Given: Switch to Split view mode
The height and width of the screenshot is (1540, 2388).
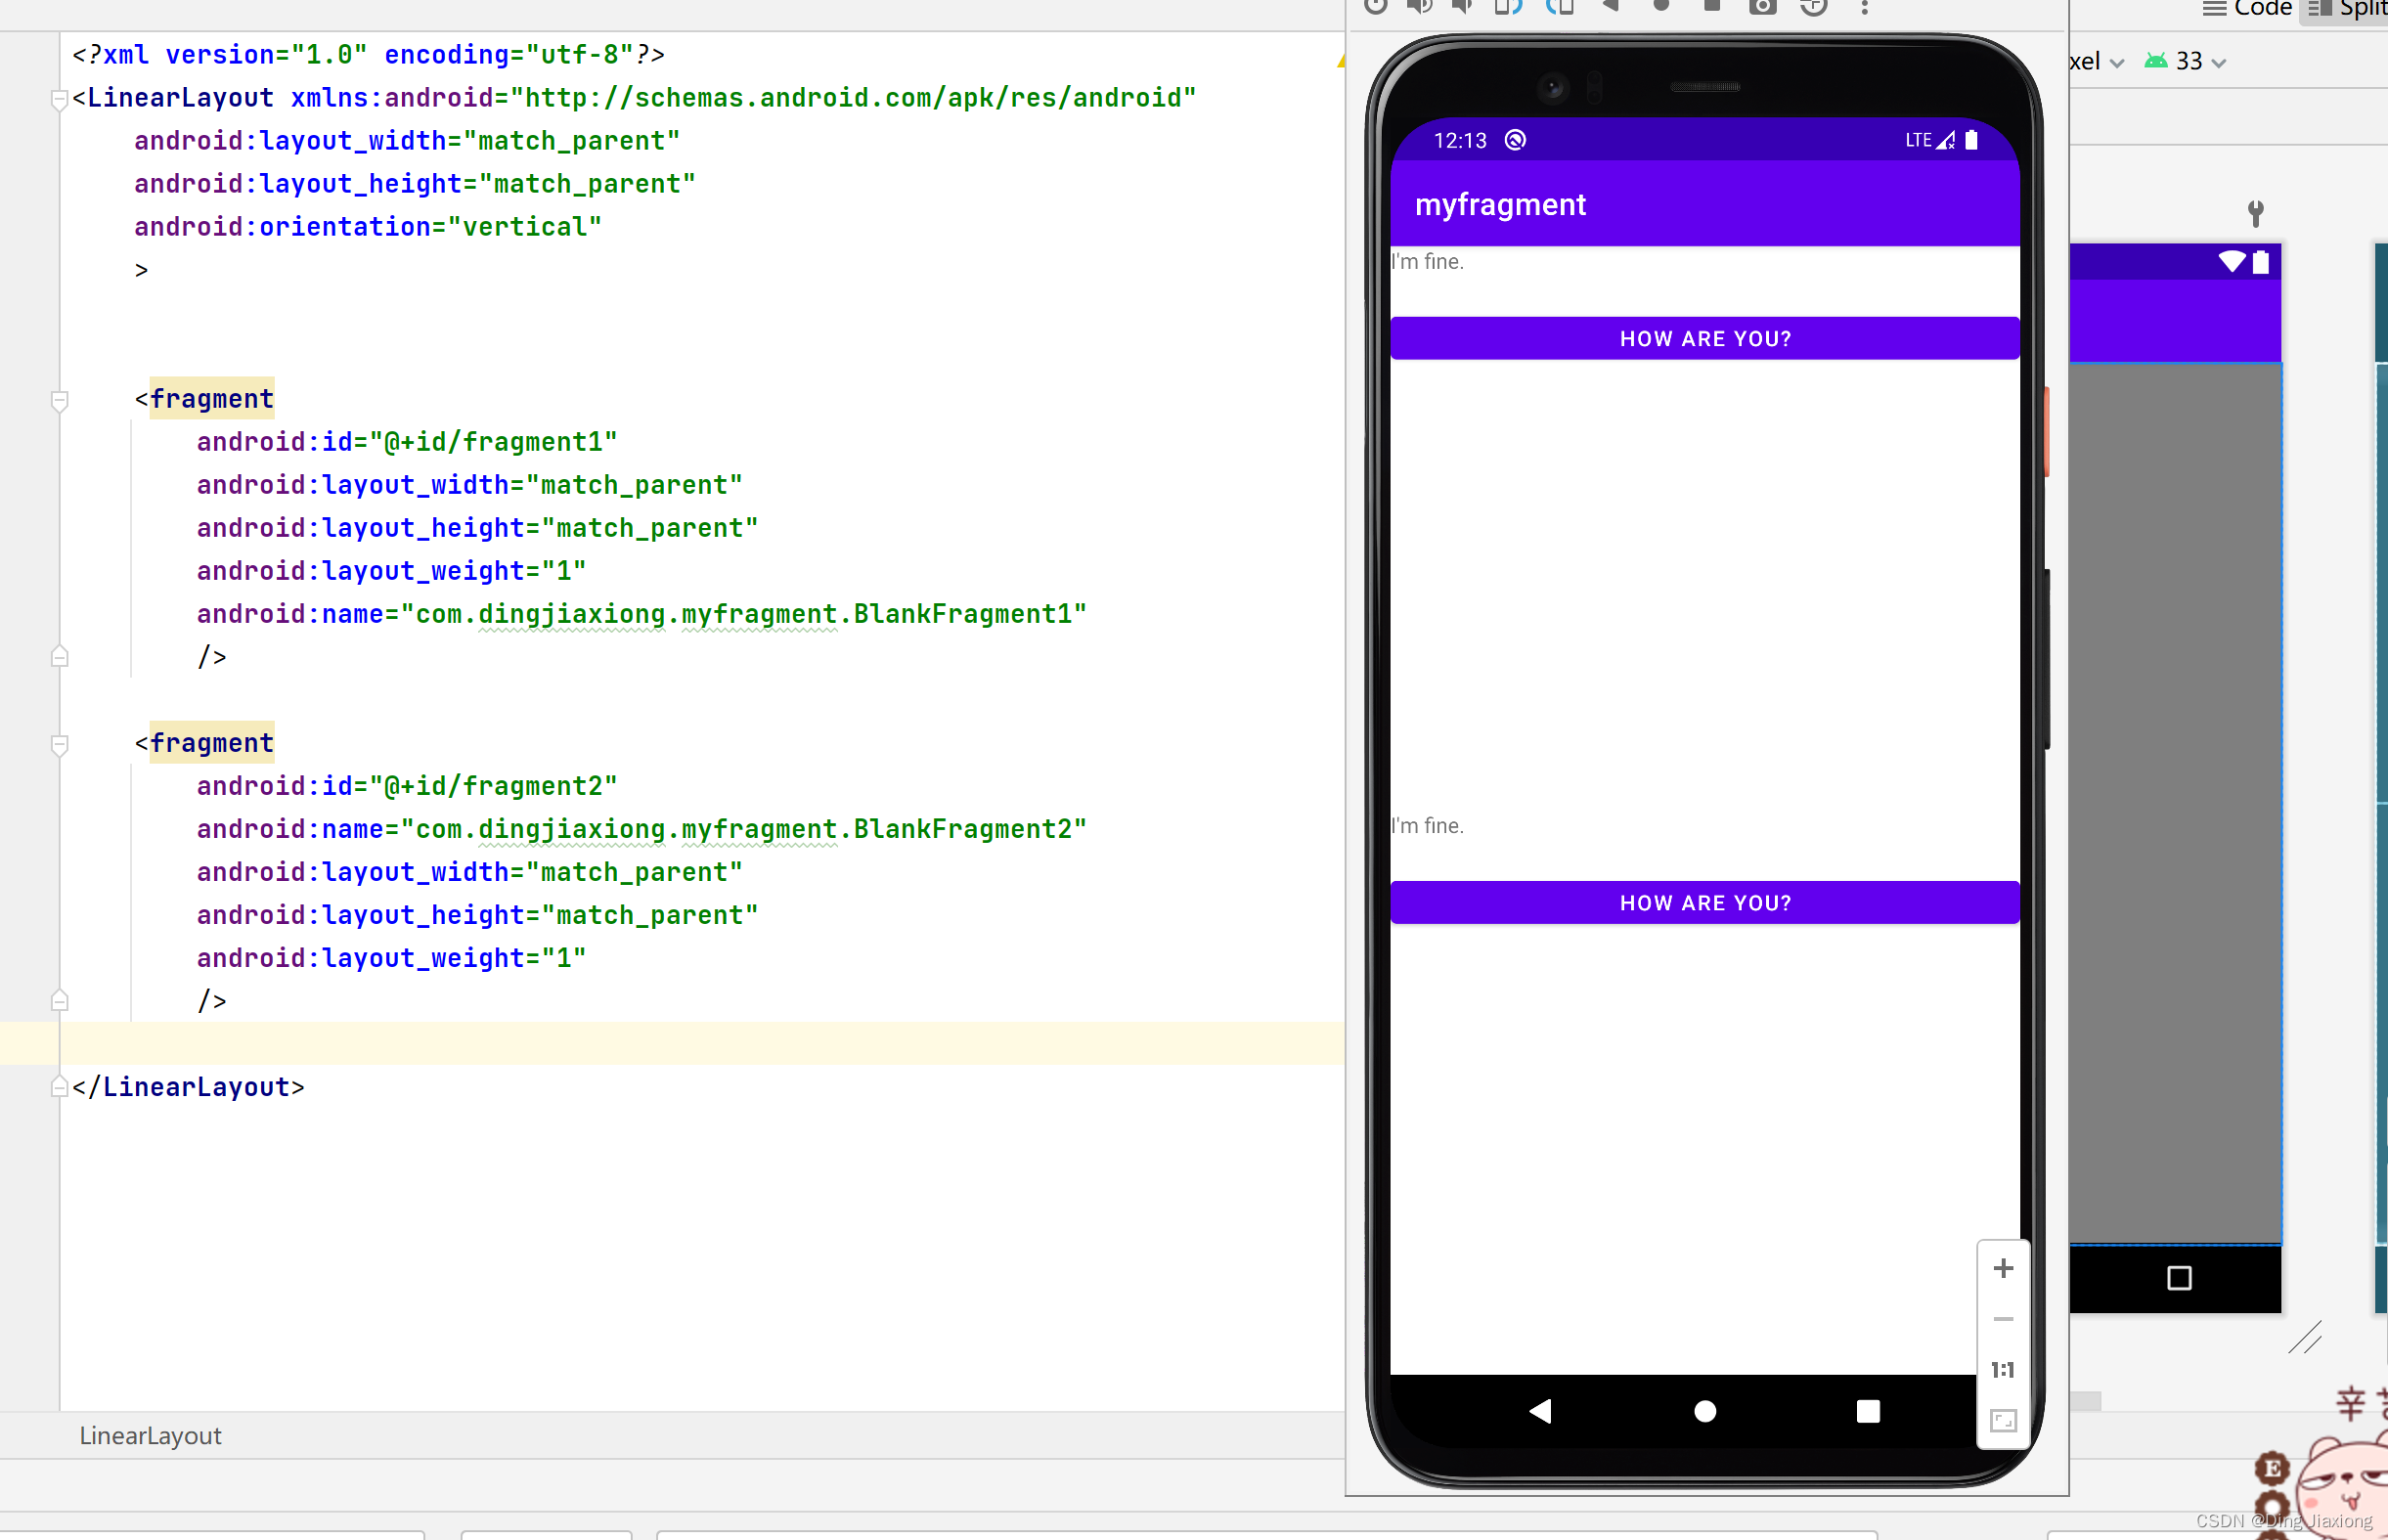Looking at the screenshot, I should tap(2347, 8).
